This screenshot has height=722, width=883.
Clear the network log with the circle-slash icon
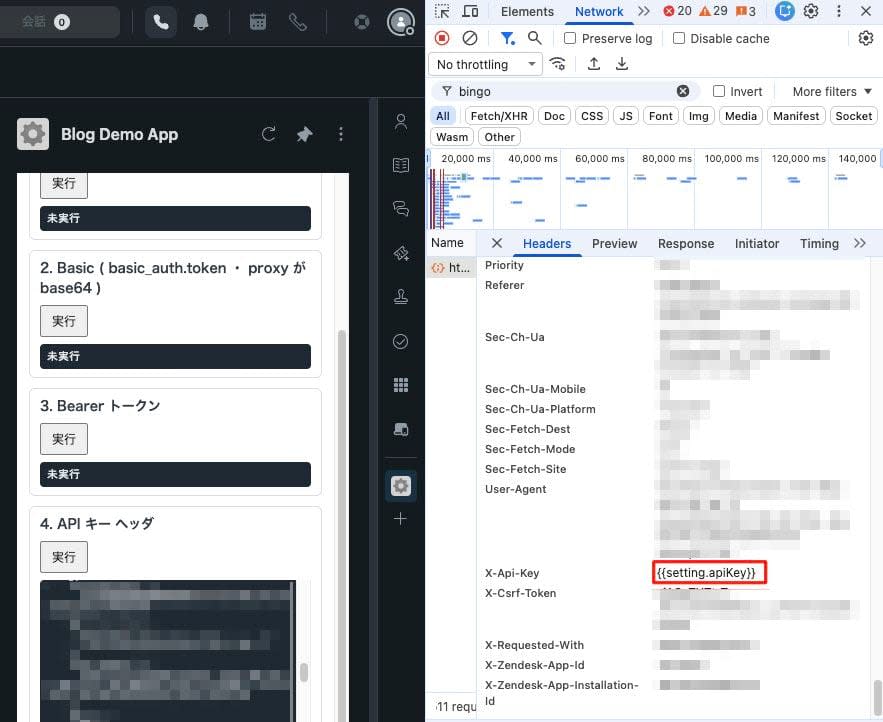[470, 38]
